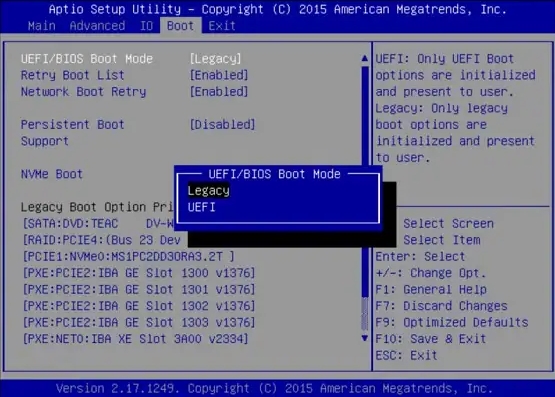Toggle Retry Boot List Enabled value
The image size is (555, 397).
(219, 75)
